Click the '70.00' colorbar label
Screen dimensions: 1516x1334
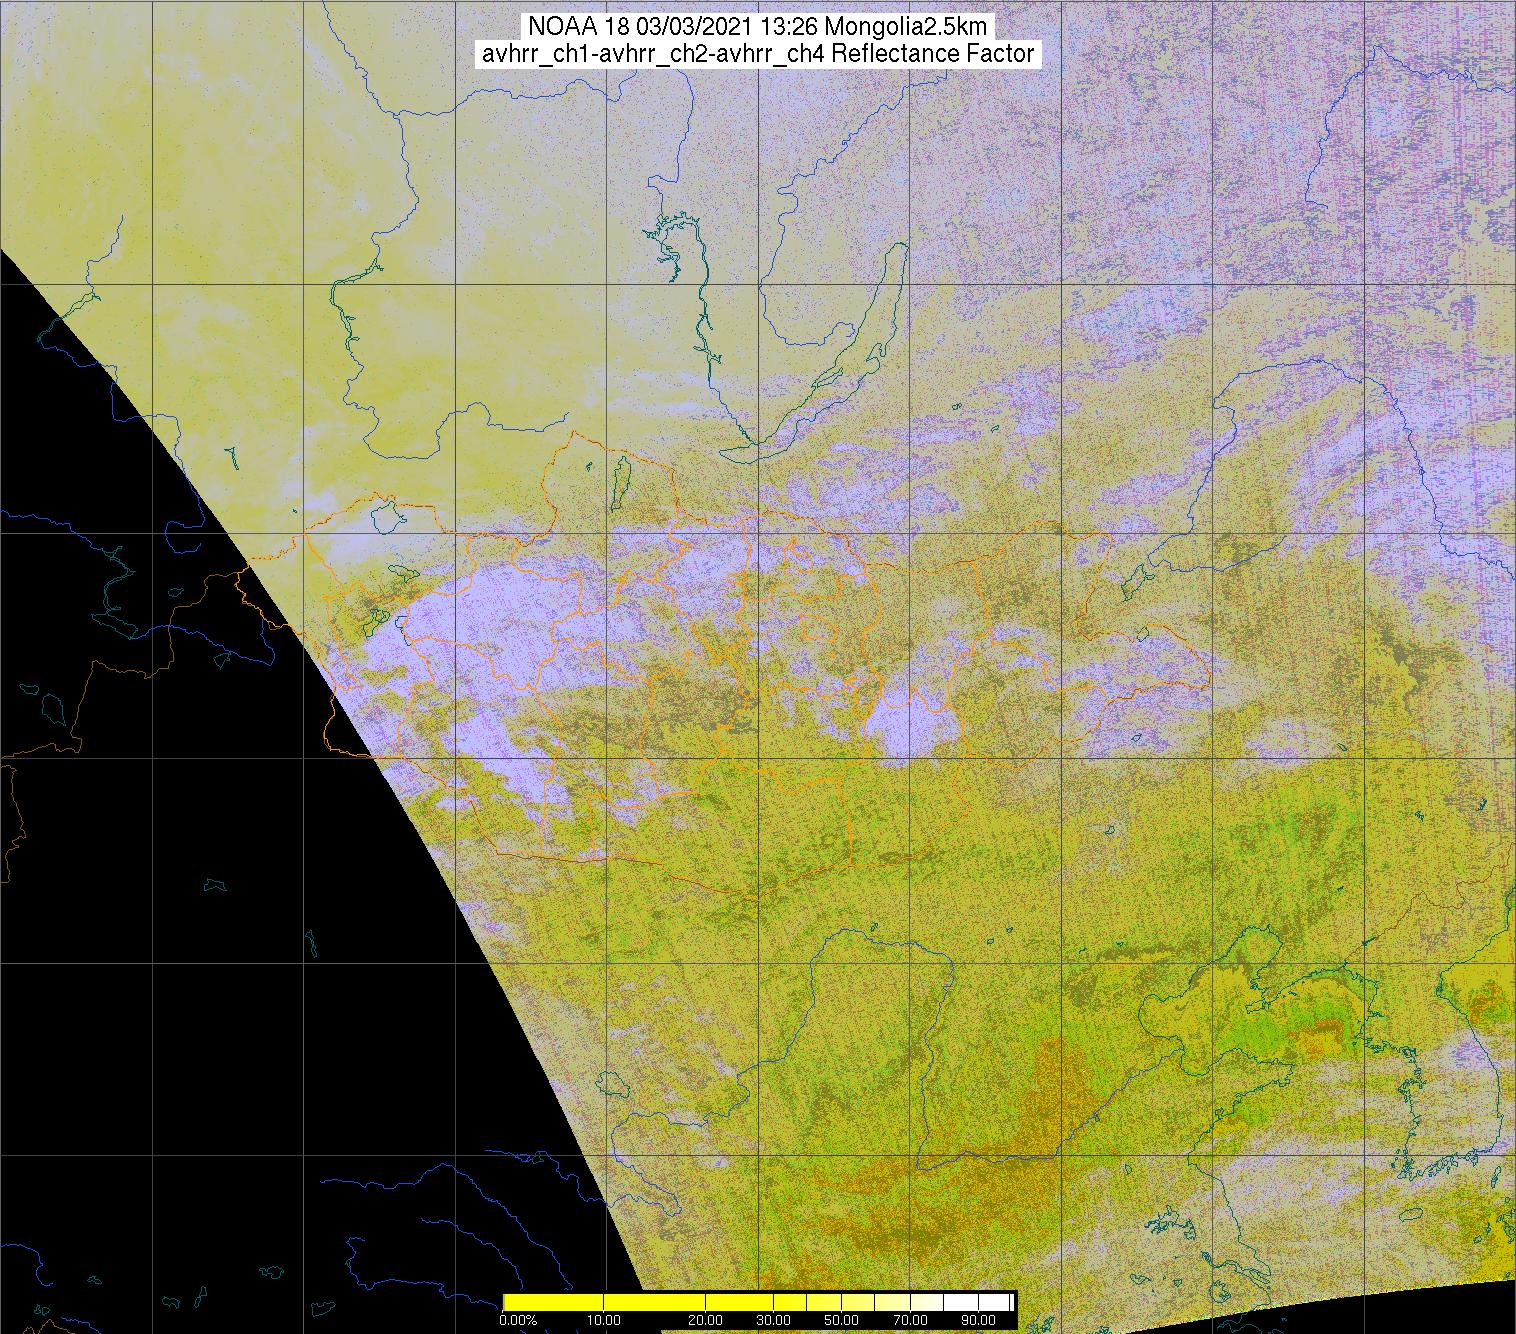911,1320
